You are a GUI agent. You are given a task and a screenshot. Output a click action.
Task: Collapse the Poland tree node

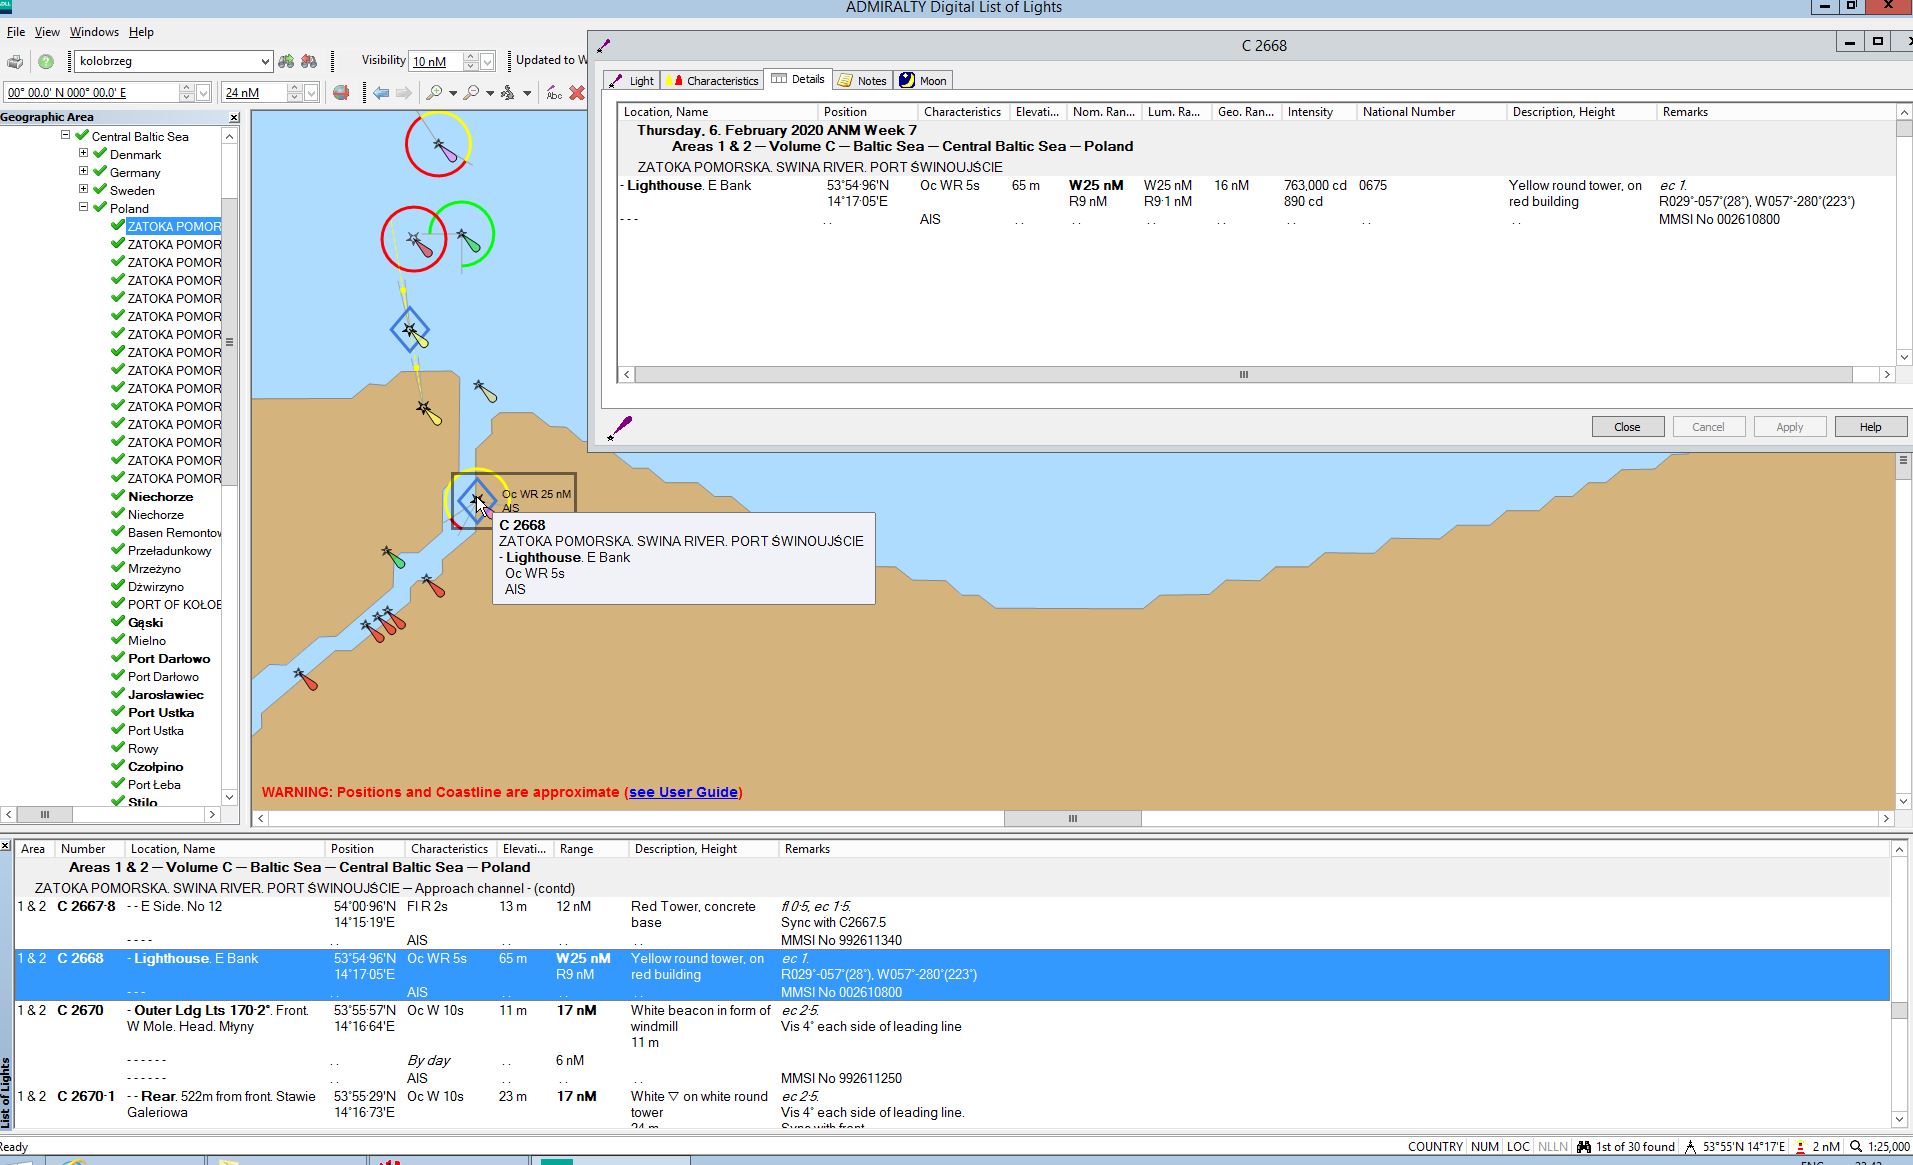pyautogui.click(x=84, y=208)
